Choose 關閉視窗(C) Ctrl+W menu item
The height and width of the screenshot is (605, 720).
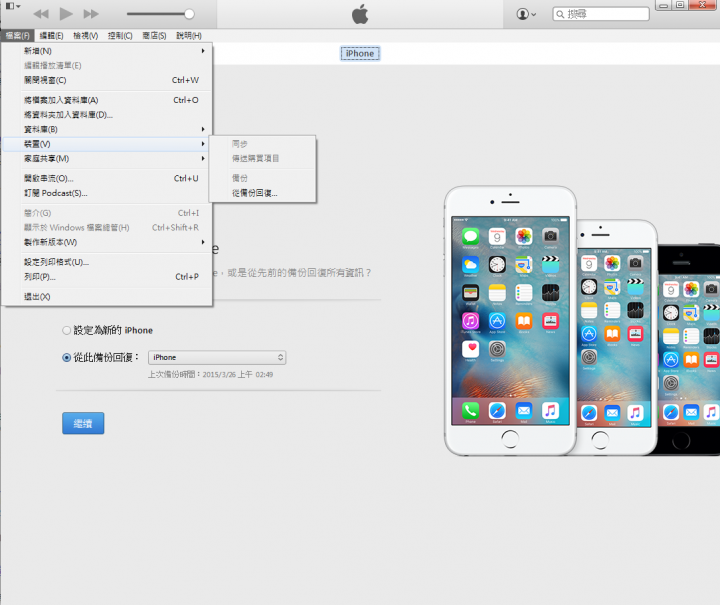(x=107, y=80)
